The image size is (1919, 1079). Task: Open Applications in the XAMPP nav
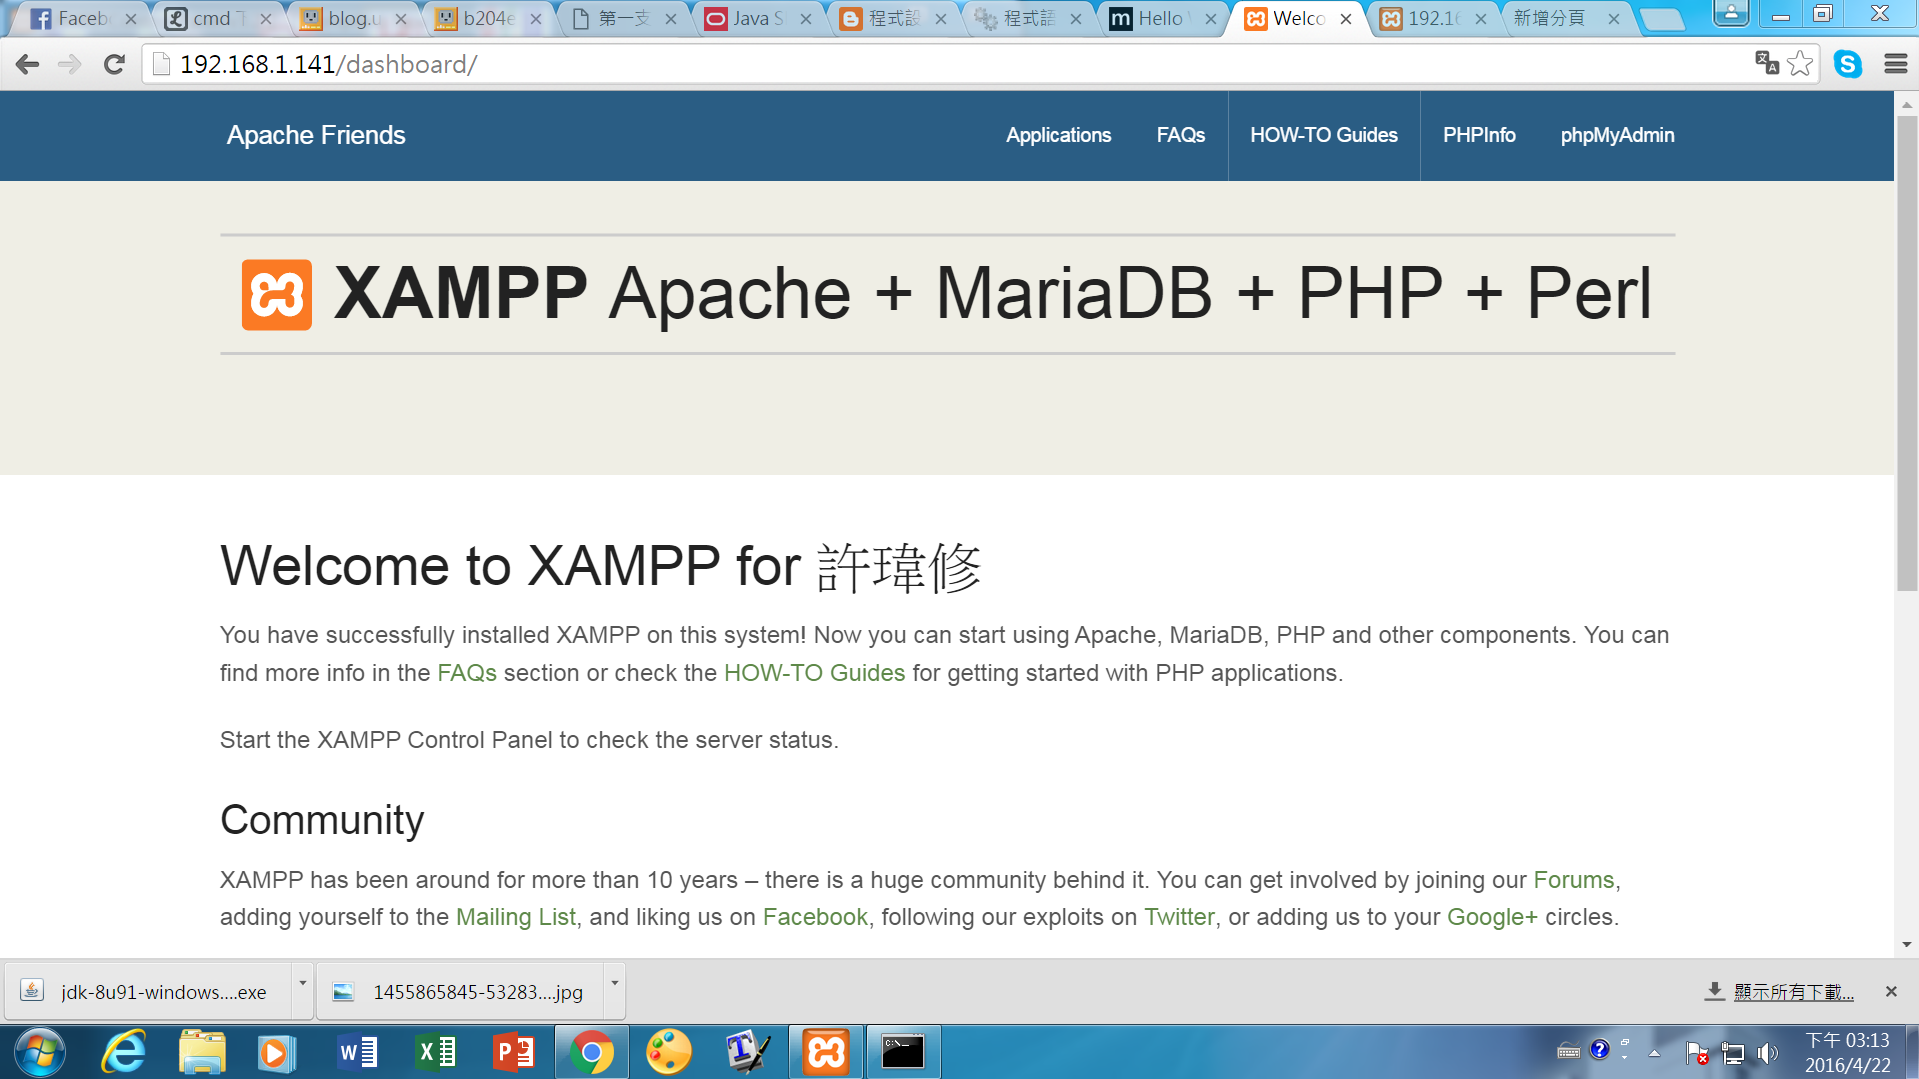coord(1058,135)
